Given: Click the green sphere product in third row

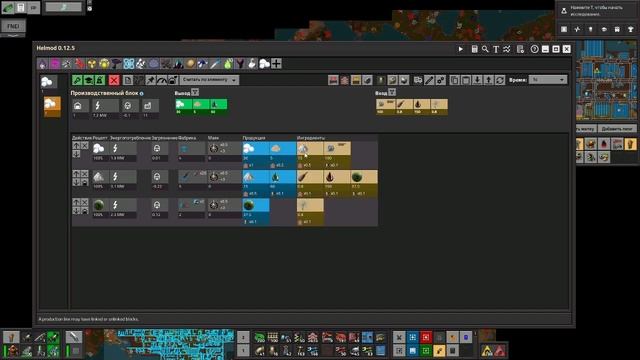Looking at the screenshot, I should [x=256, y=205].
